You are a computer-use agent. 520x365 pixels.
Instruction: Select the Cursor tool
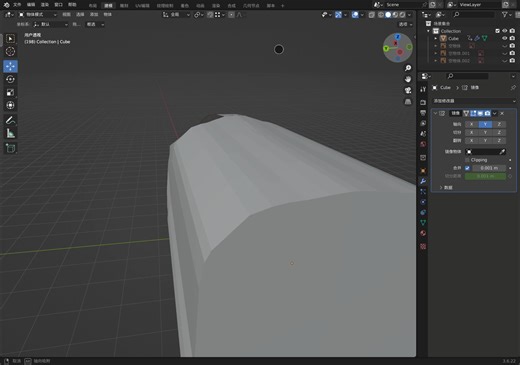click(10, 51)
